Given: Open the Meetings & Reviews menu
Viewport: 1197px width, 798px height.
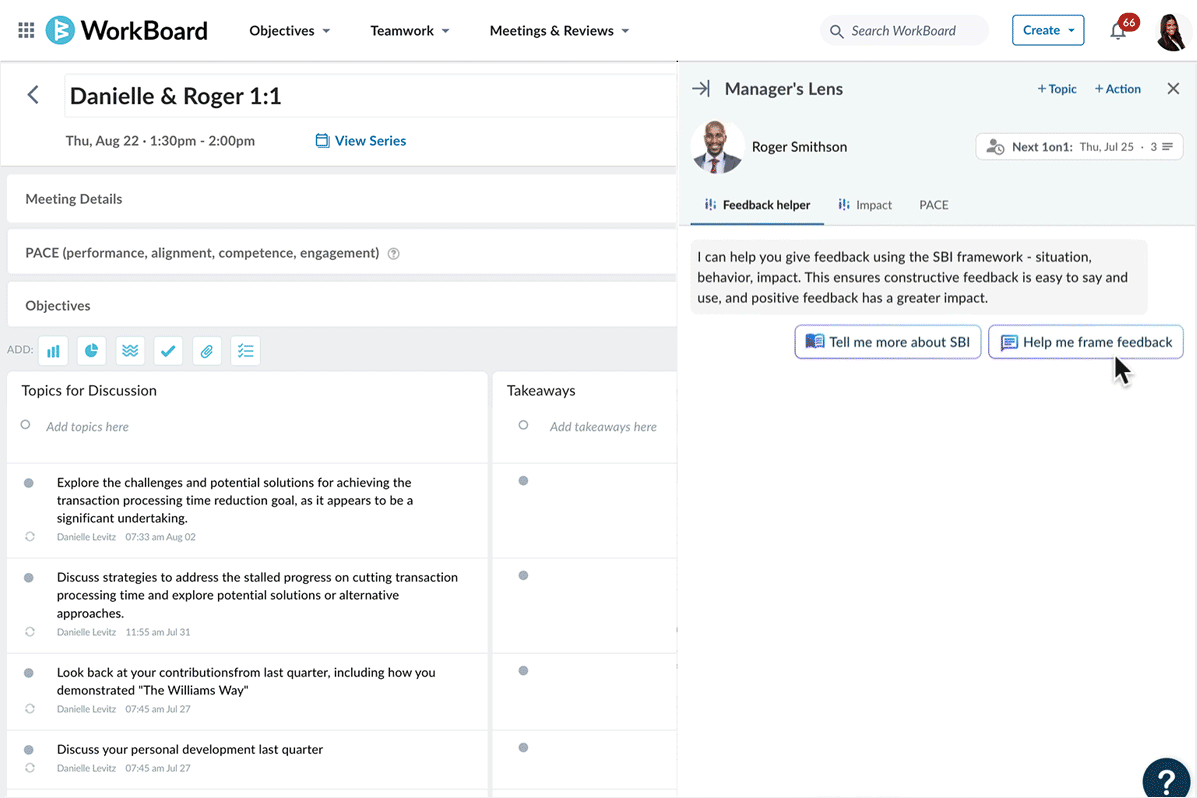Looking at the screenshot, I should pyautogui.click(x=560, y=31).
